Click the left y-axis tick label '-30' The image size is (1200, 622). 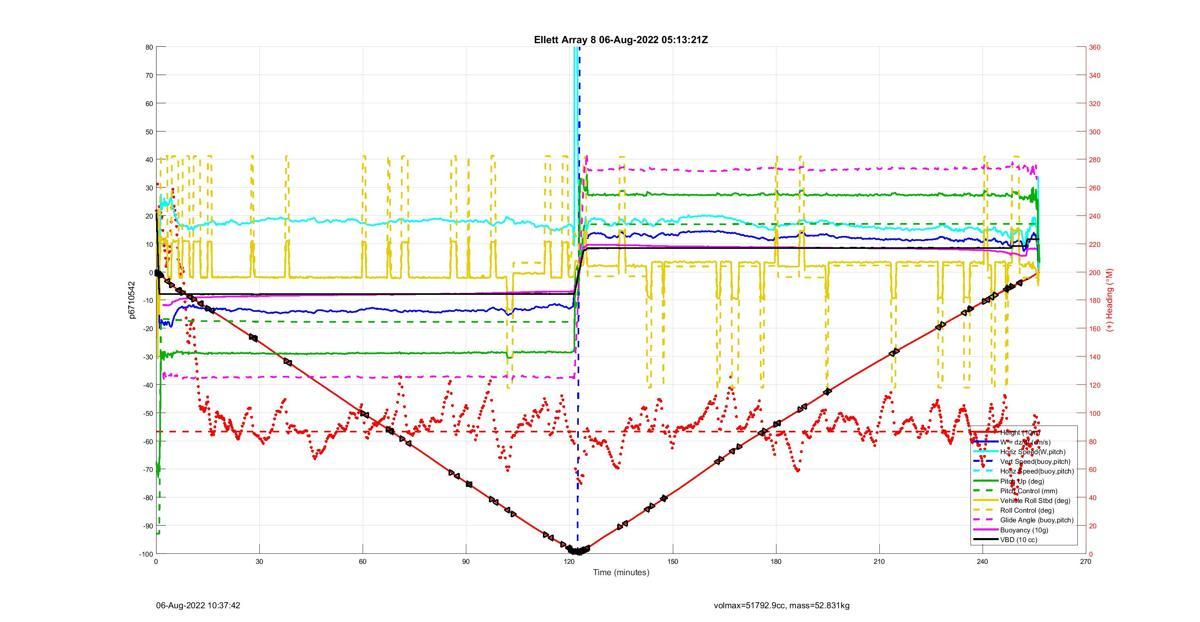coord(147,357)
